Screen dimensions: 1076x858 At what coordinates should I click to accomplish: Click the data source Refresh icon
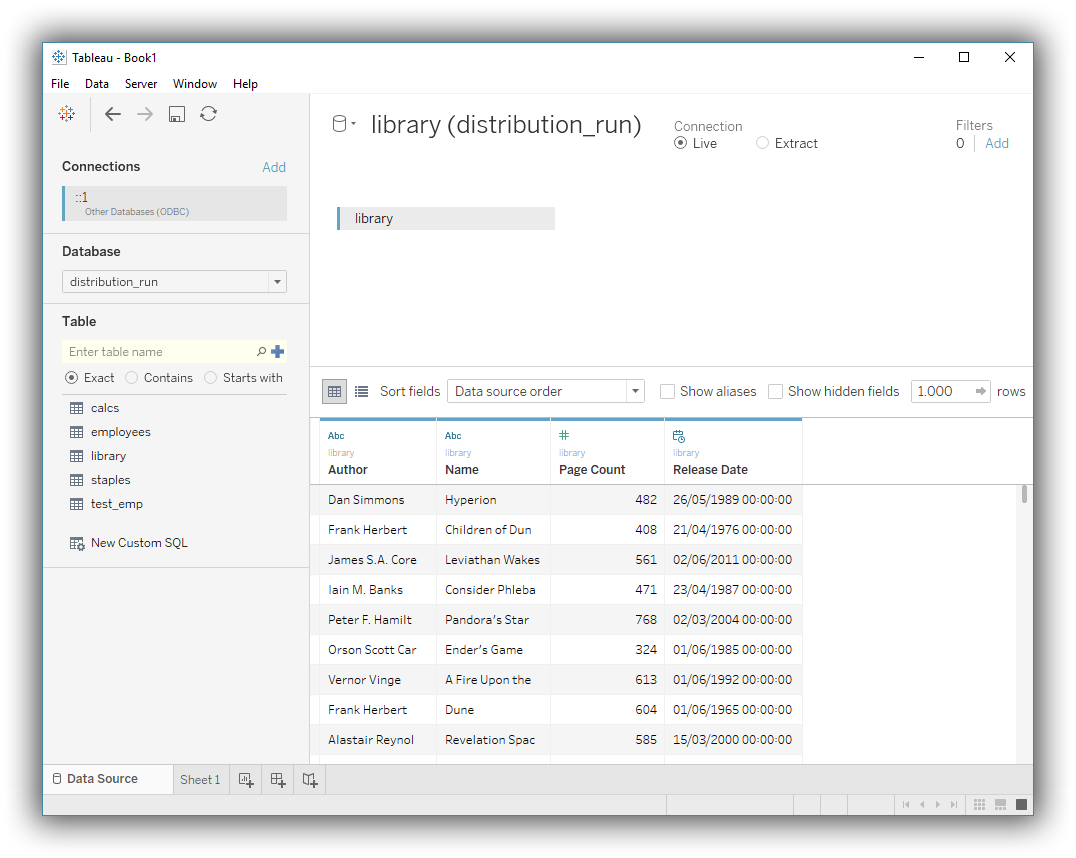click(x=208, y=114)
